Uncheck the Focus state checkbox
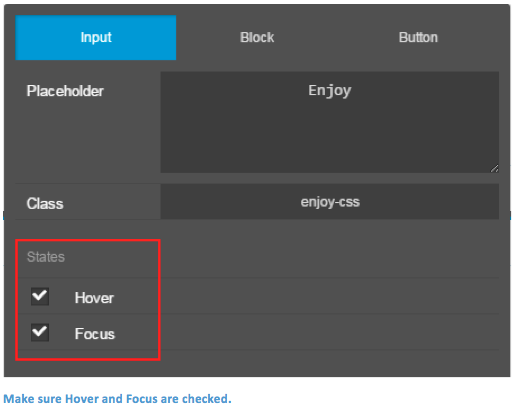The image size is (516, 414). click(x=40, y=332)
